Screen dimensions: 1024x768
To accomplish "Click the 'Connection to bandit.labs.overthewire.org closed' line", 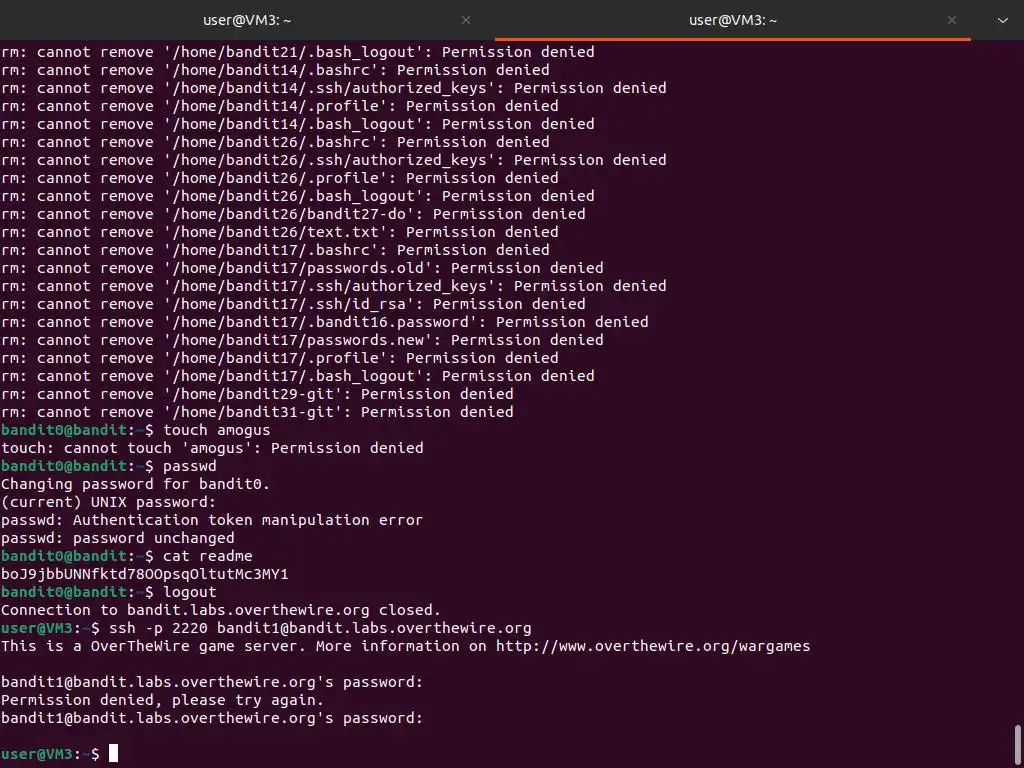I will [220, 610].
